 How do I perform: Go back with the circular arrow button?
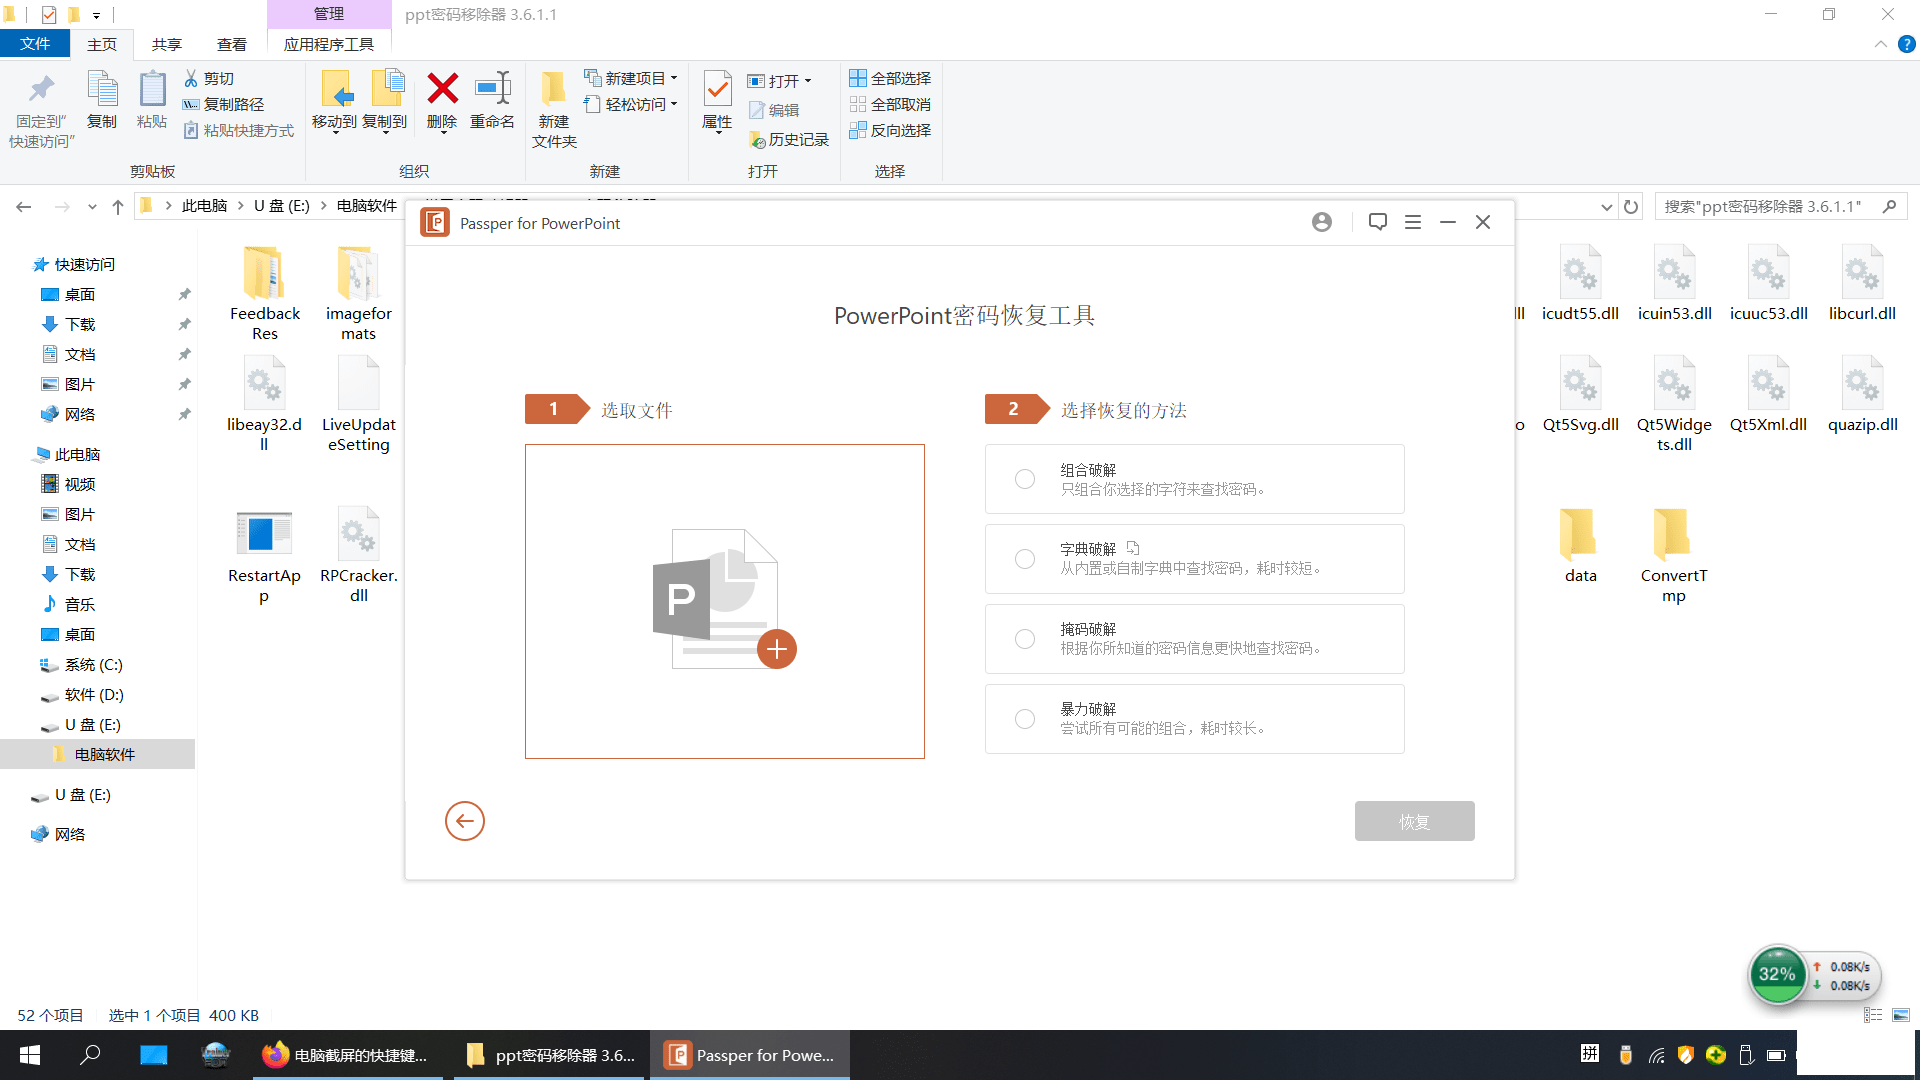[465, 821]
